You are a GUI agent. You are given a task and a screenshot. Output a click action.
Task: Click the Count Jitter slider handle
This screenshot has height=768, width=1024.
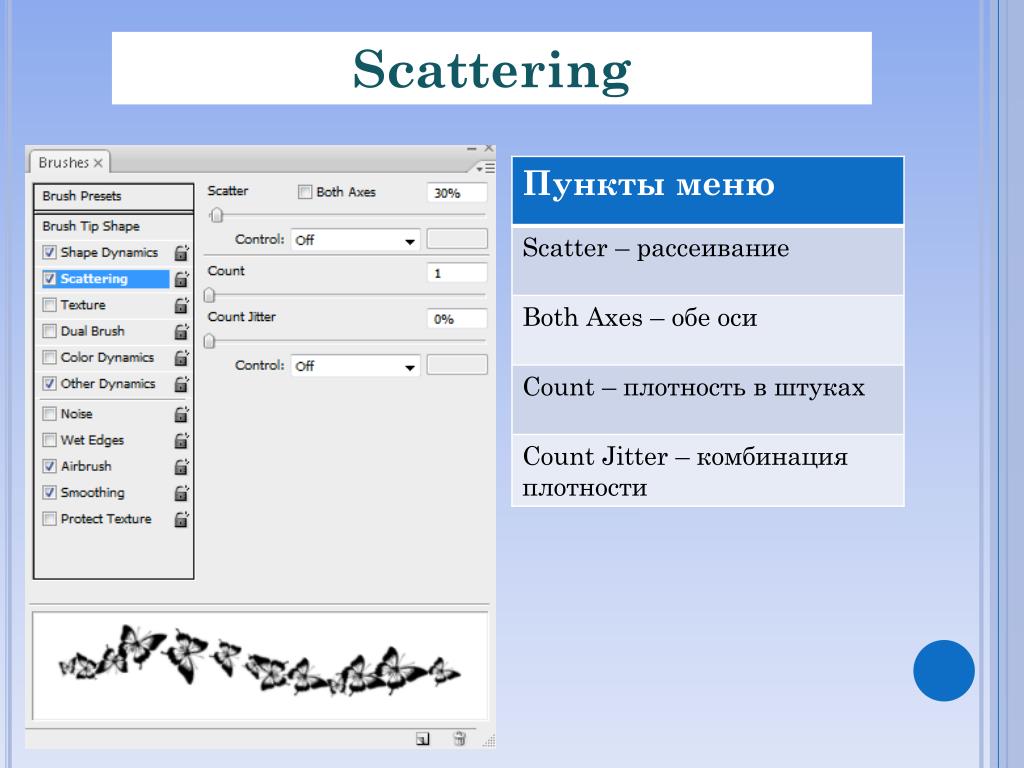210,342
